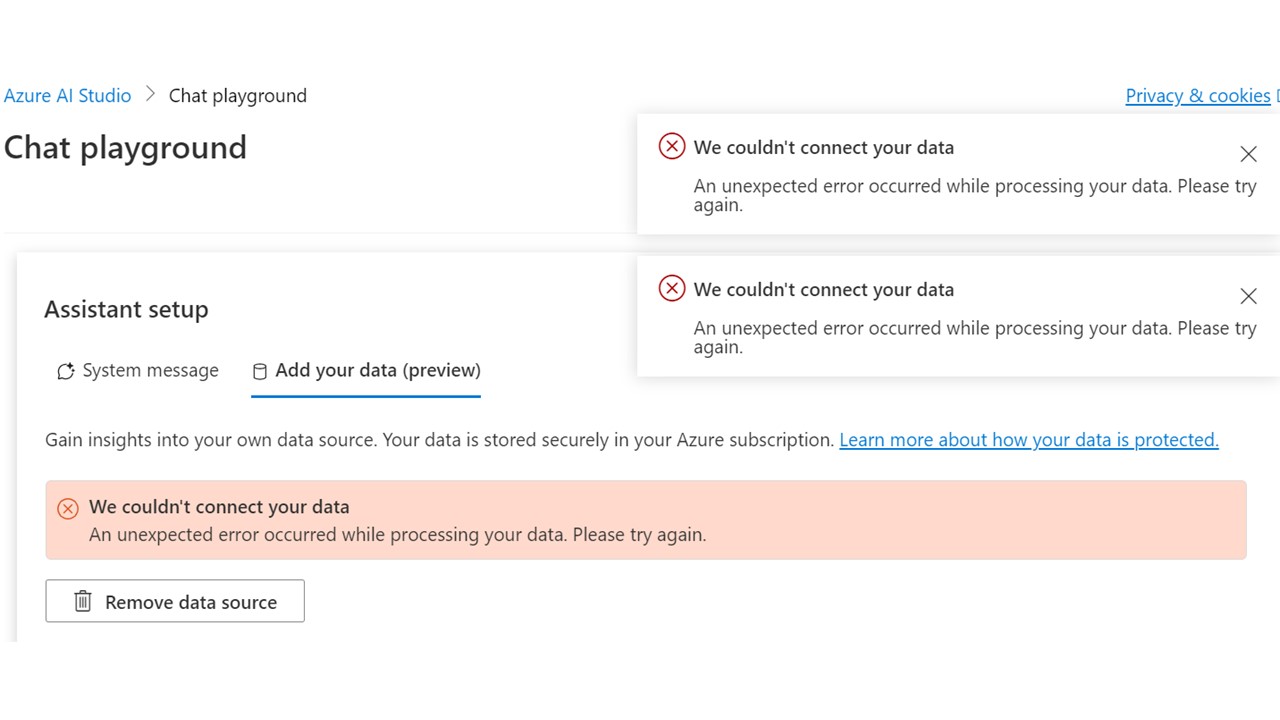Dismiss the first error toast notification

tap(1248, 154)
